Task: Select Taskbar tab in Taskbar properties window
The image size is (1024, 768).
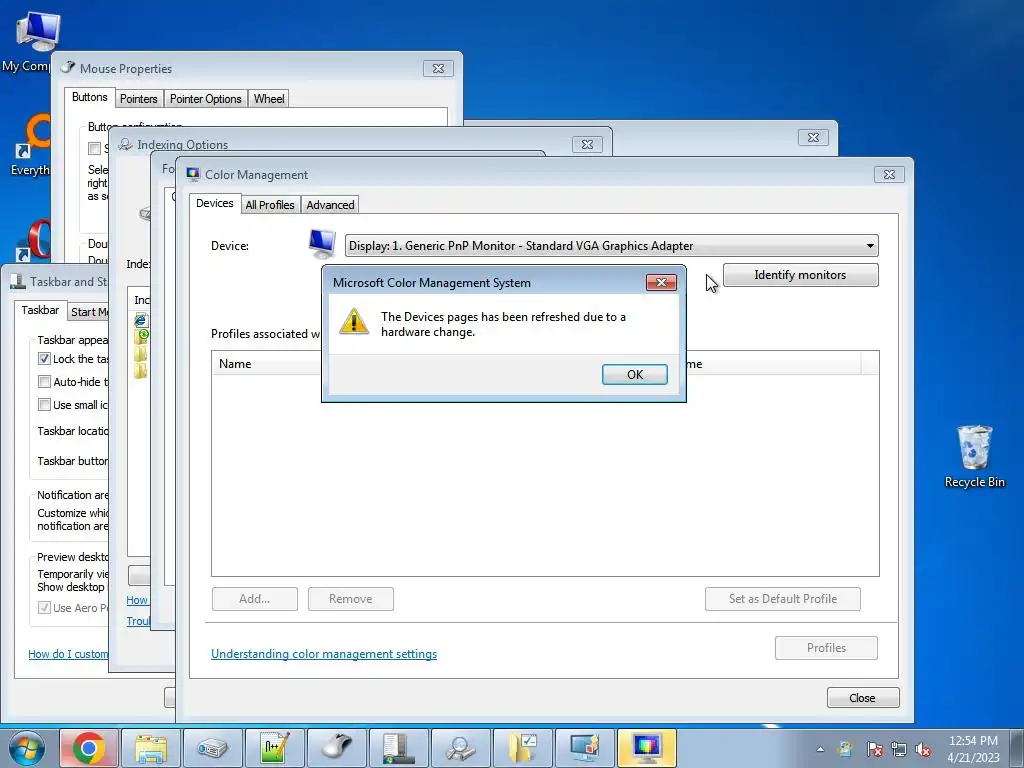Action: point(40,310)
